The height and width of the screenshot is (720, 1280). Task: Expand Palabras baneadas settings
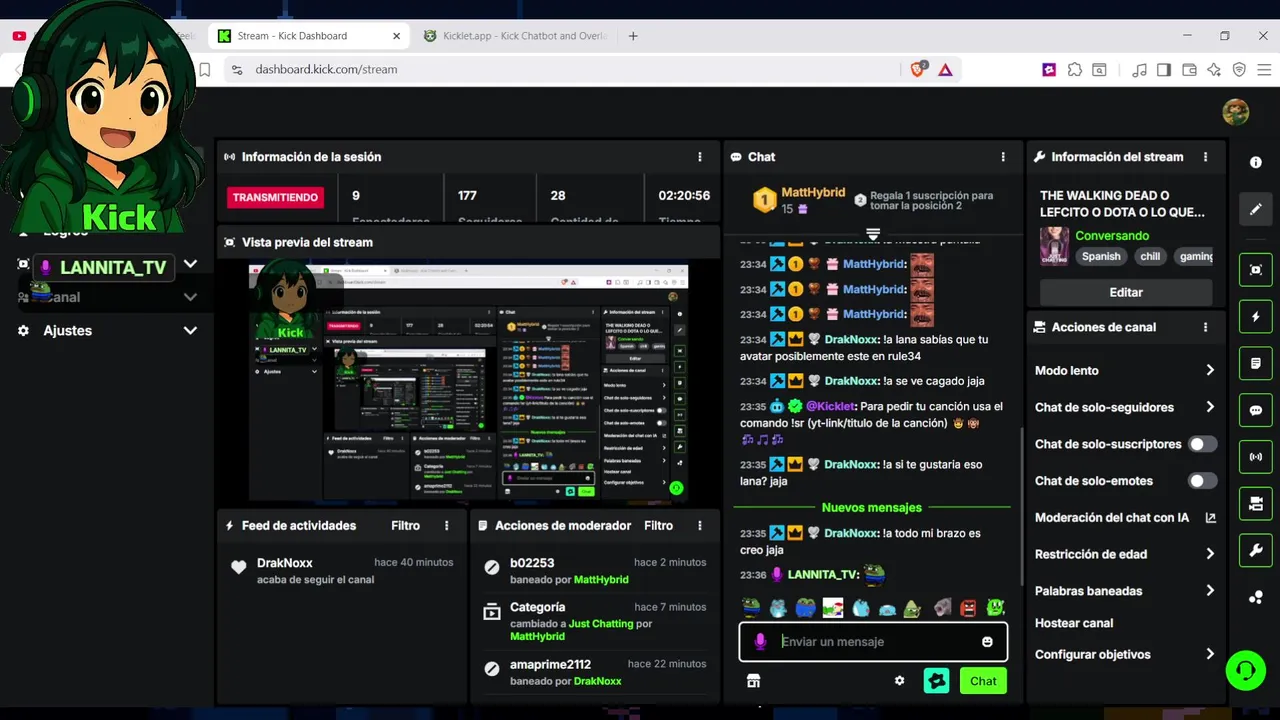[x=1210, y=591]
